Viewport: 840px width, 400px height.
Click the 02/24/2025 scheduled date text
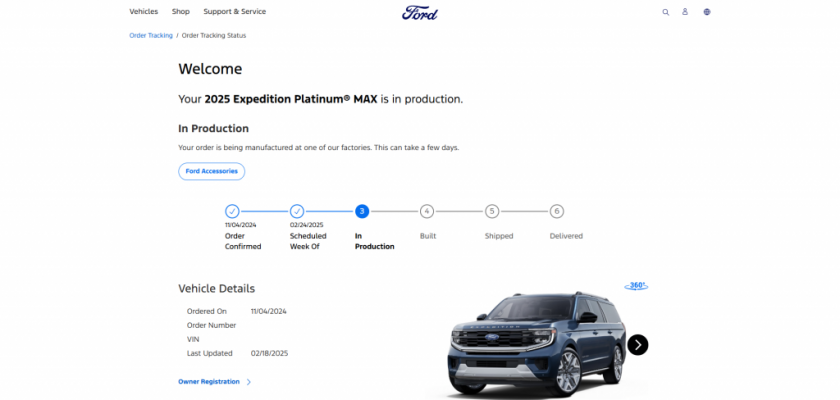click(306, 225)
